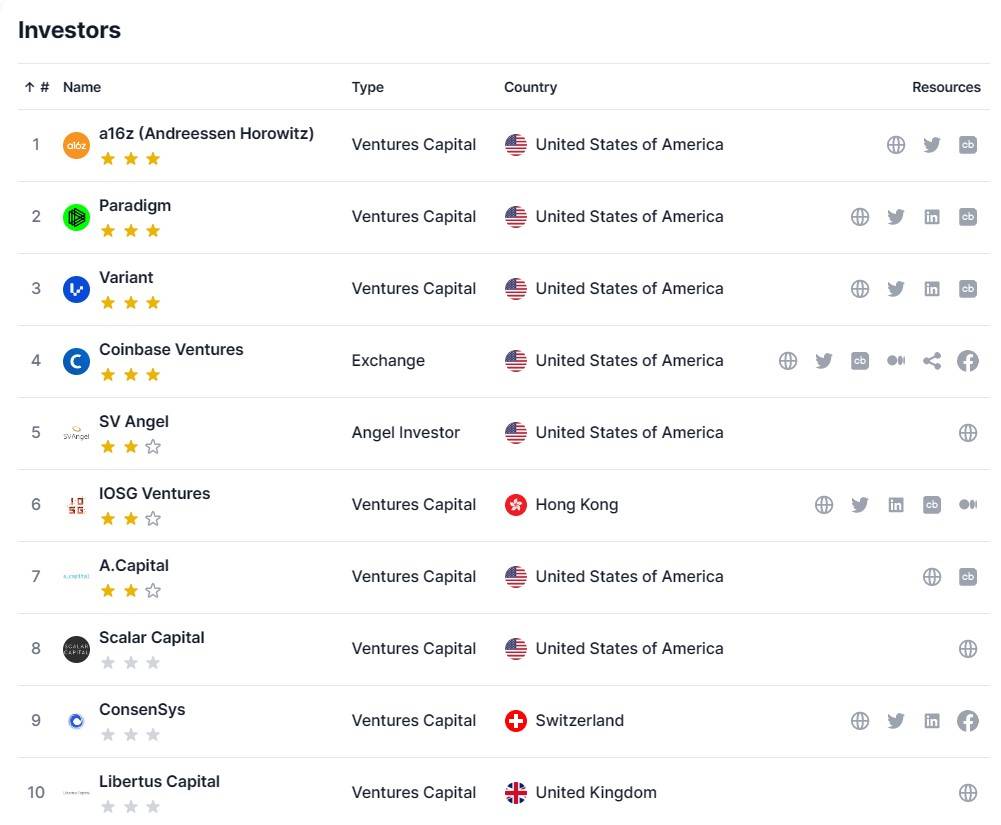This screenshot has height=825, width=1001.
Task: Open Scalar Capital investor link
Action: tap(151, 637)
